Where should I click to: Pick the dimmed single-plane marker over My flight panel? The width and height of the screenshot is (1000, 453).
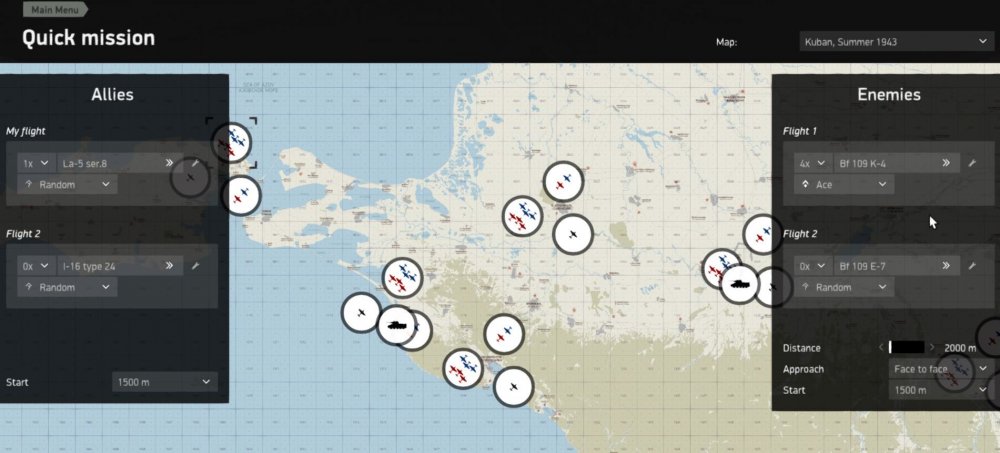coord(189,177)
